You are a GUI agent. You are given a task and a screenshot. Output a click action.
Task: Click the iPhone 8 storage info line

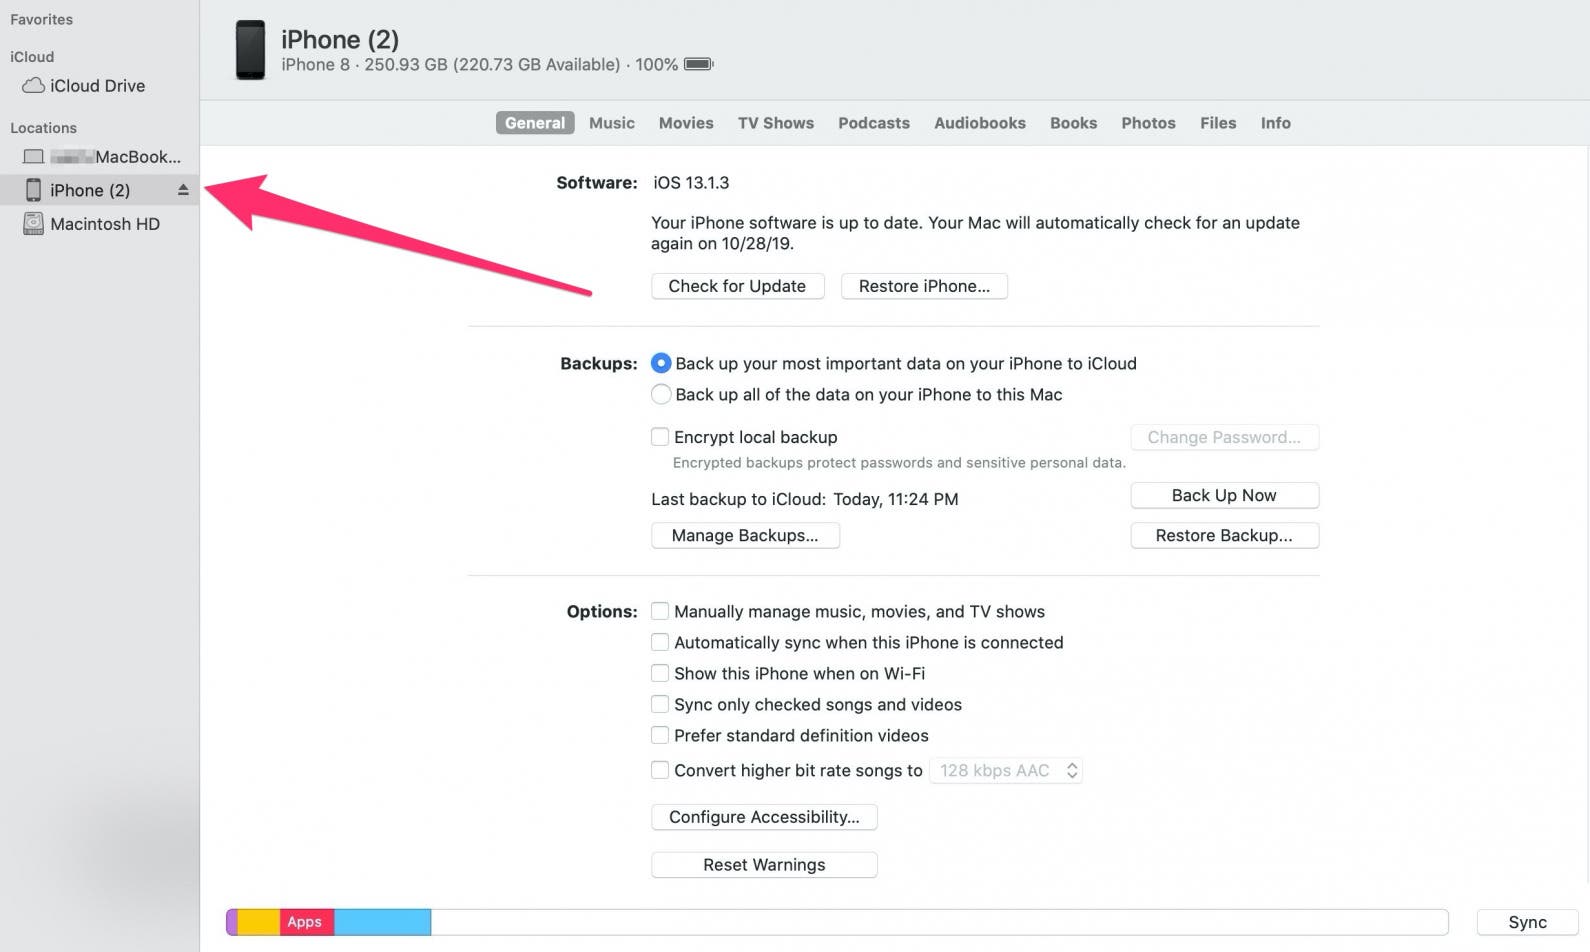click(479, 64)
